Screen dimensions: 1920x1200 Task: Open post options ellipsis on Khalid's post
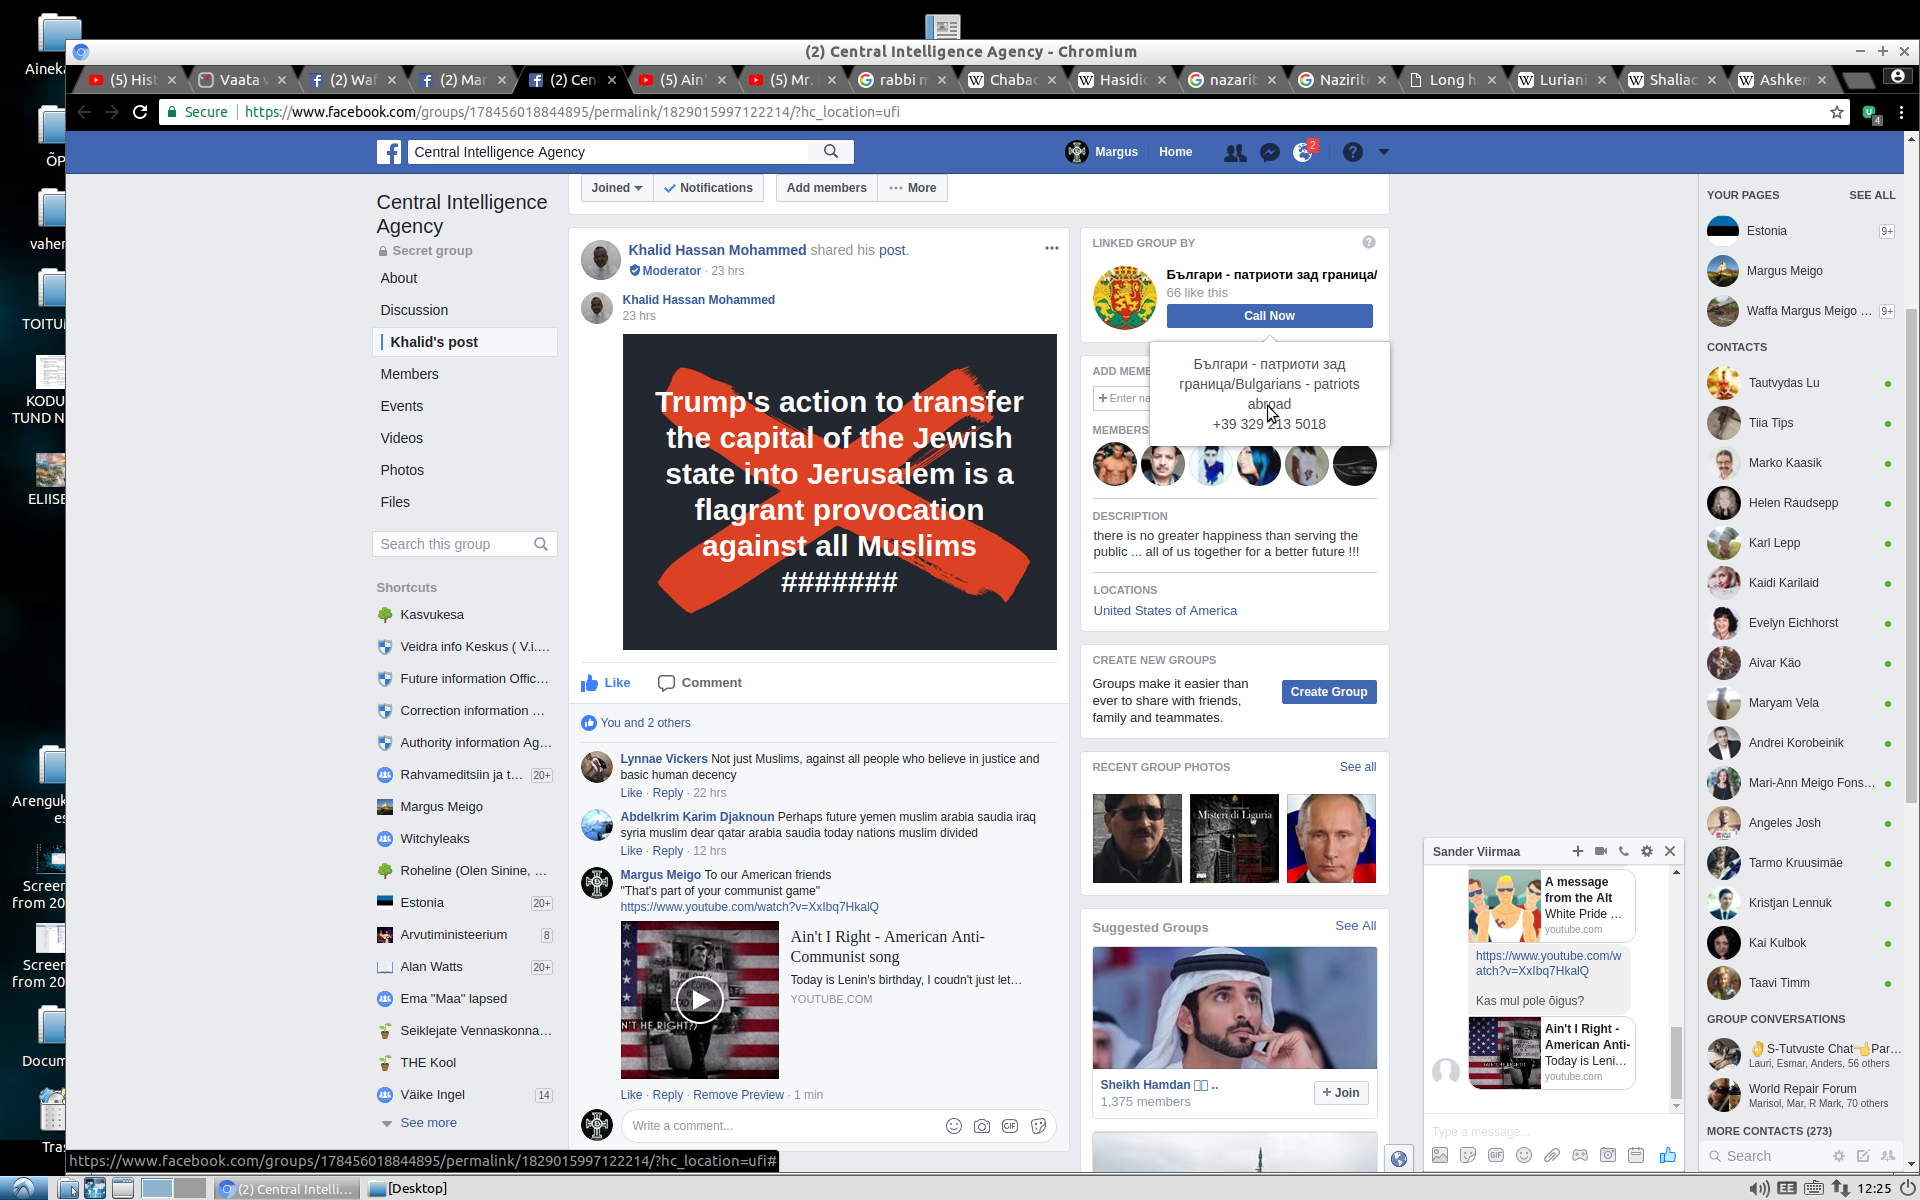[1051, 248]
